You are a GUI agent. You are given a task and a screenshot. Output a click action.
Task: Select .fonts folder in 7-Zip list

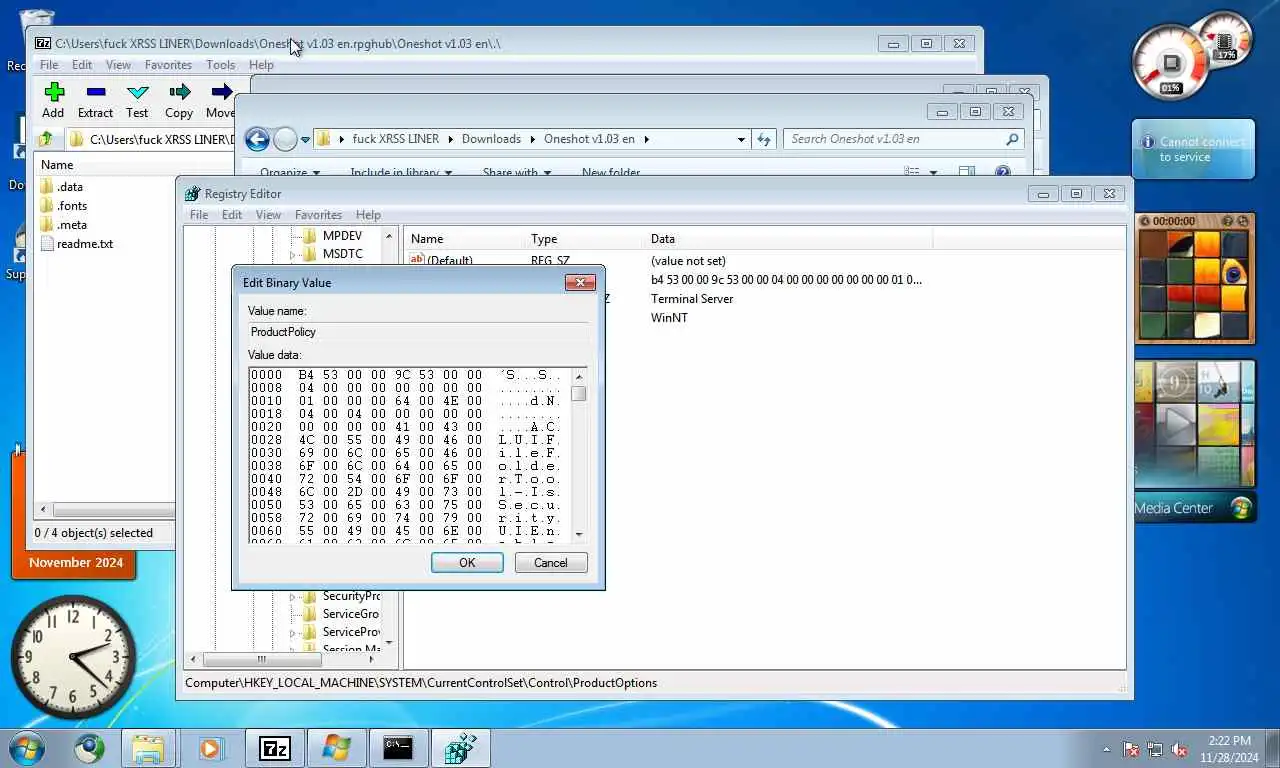pyautogui.click(x=72, y=206)
